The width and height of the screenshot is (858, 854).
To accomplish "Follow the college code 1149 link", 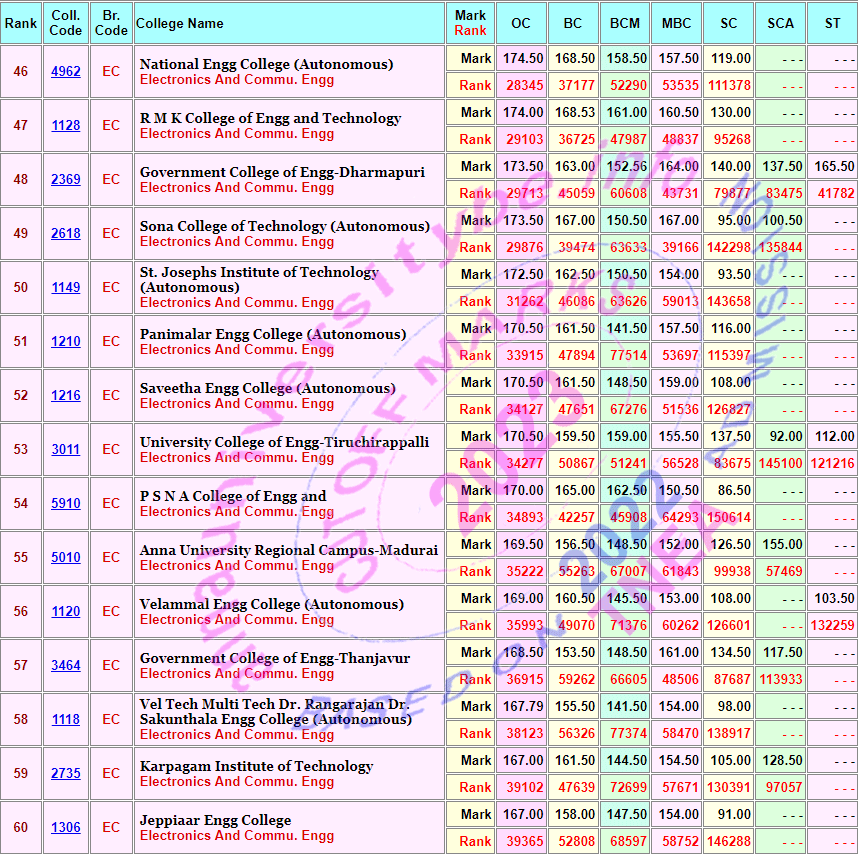I will coord(66,288).
